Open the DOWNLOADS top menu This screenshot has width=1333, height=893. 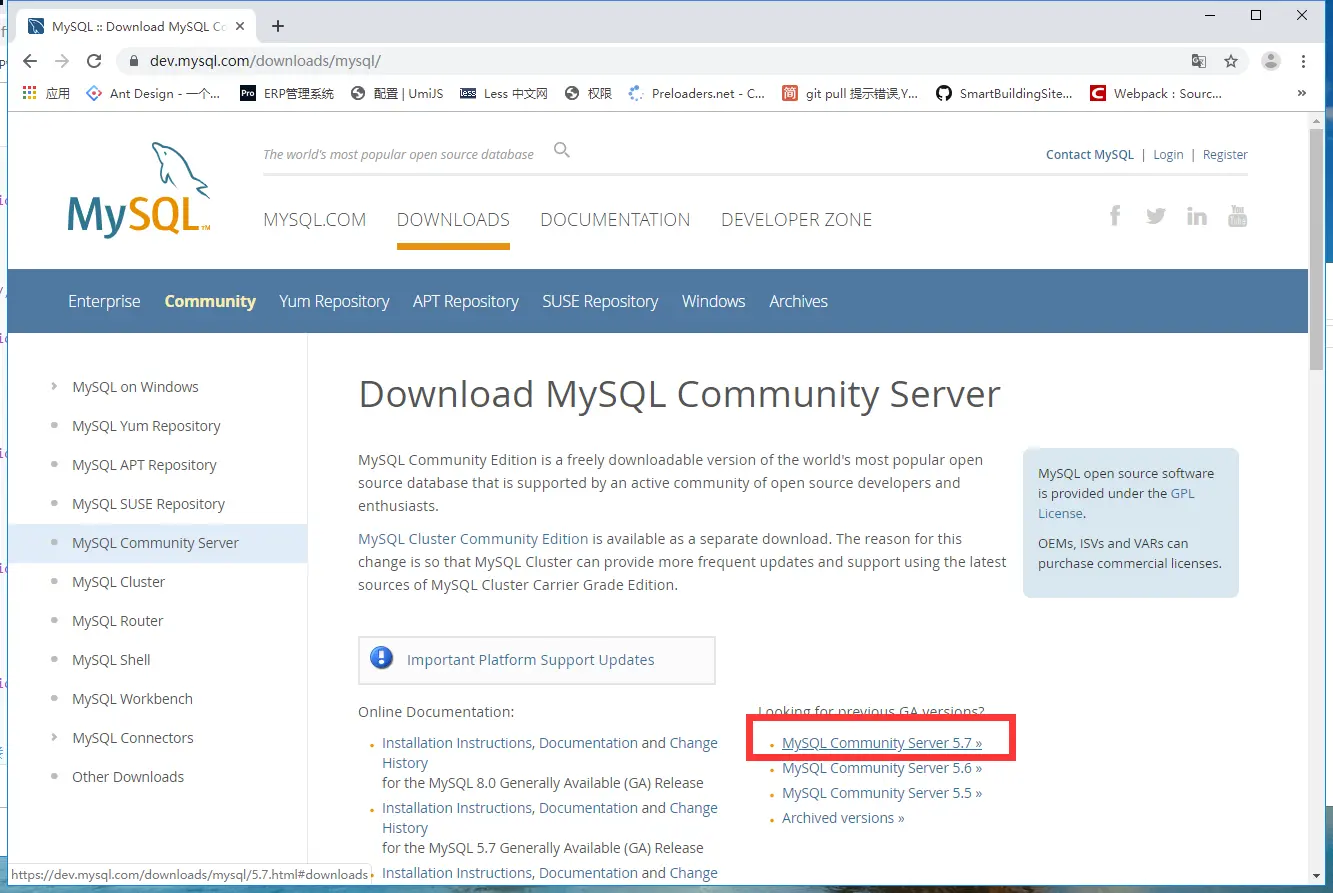pos(453,220)
